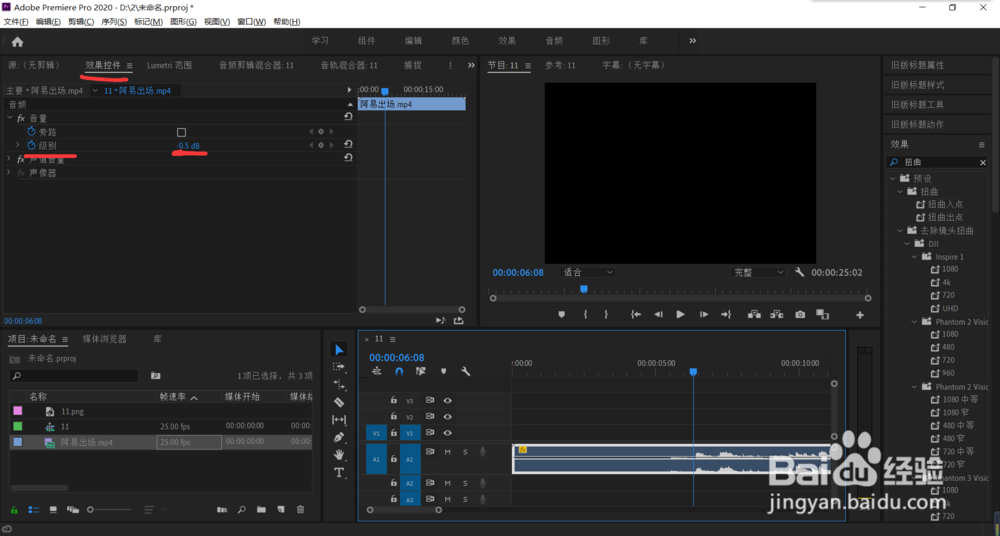Expand the 声像器 effect
The height and width of the screenshot is (536, 1000).
click(10, 173)
